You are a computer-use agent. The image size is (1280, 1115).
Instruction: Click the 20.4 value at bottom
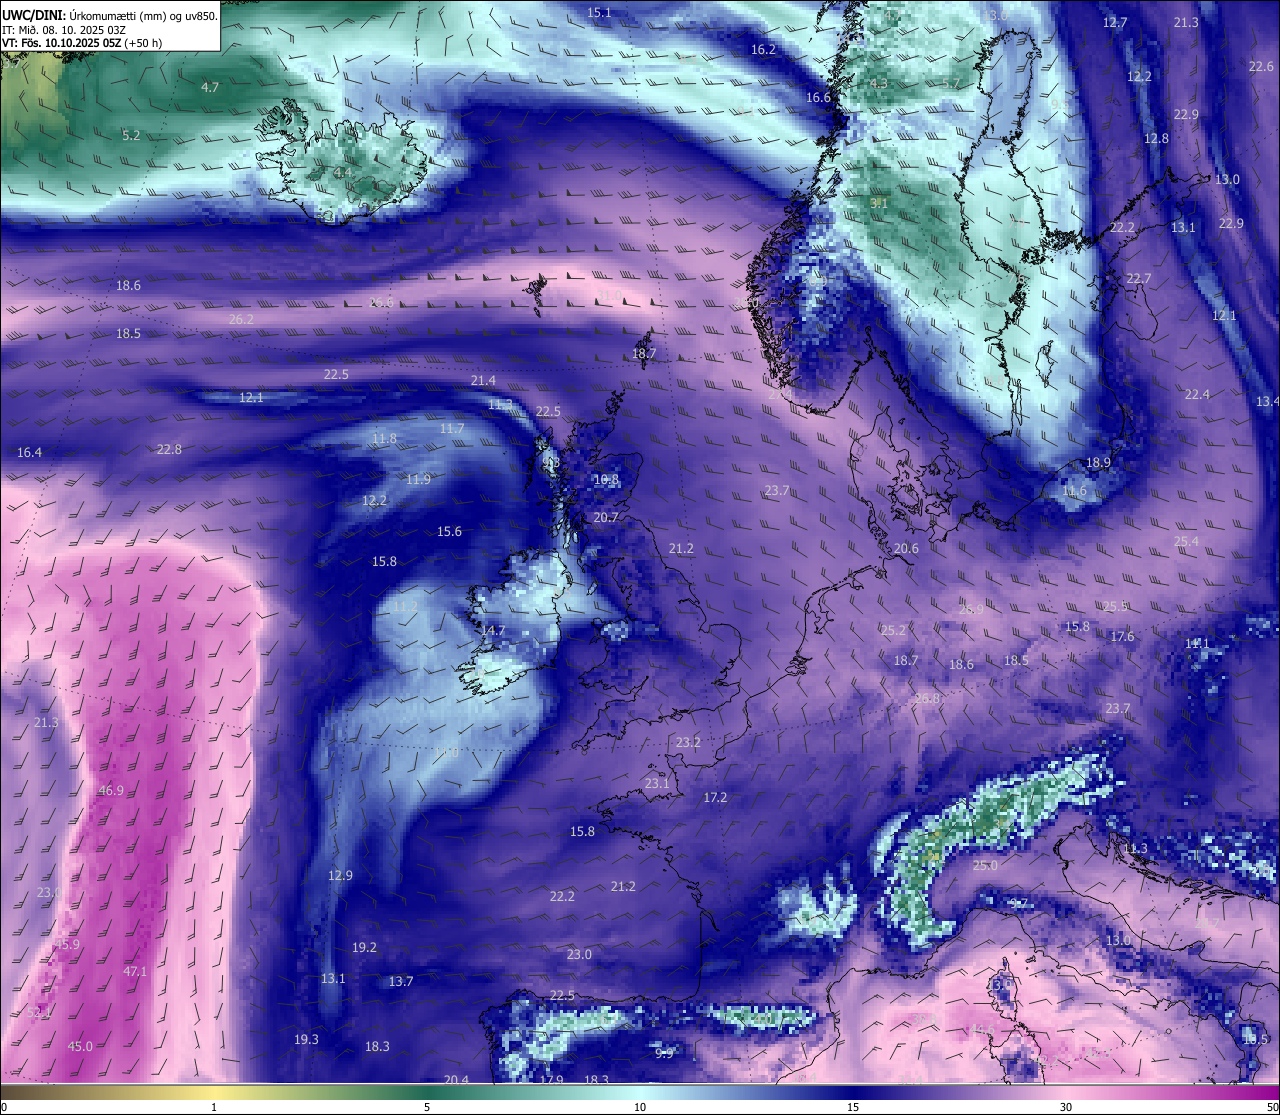tap(456, 1079)
